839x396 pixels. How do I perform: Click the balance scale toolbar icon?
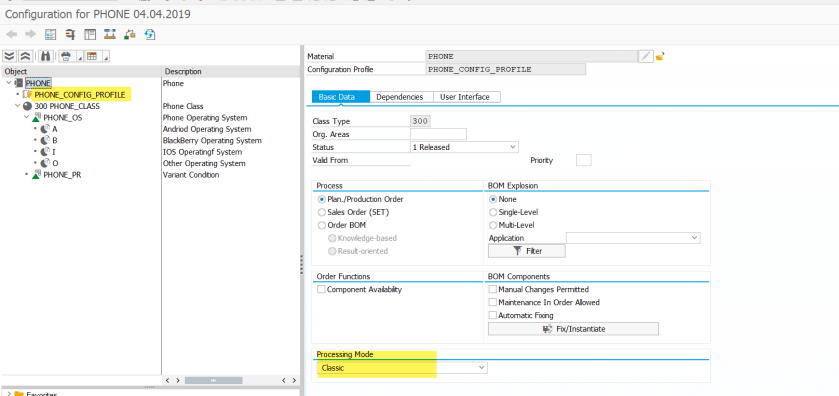pos(70,35)
